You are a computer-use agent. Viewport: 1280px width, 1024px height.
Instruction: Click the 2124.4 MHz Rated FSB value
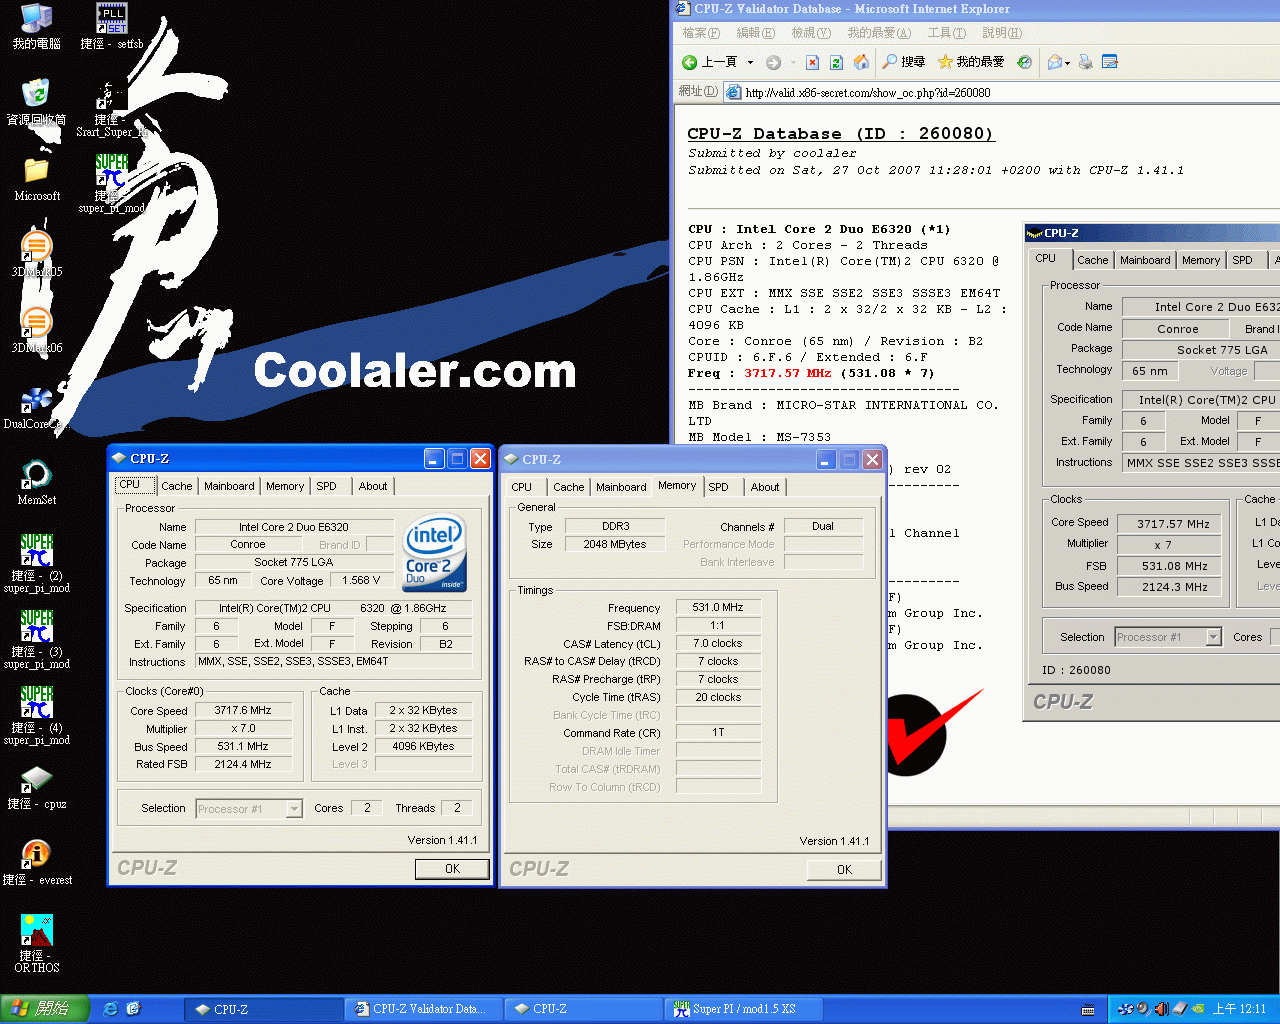[243, 765]
